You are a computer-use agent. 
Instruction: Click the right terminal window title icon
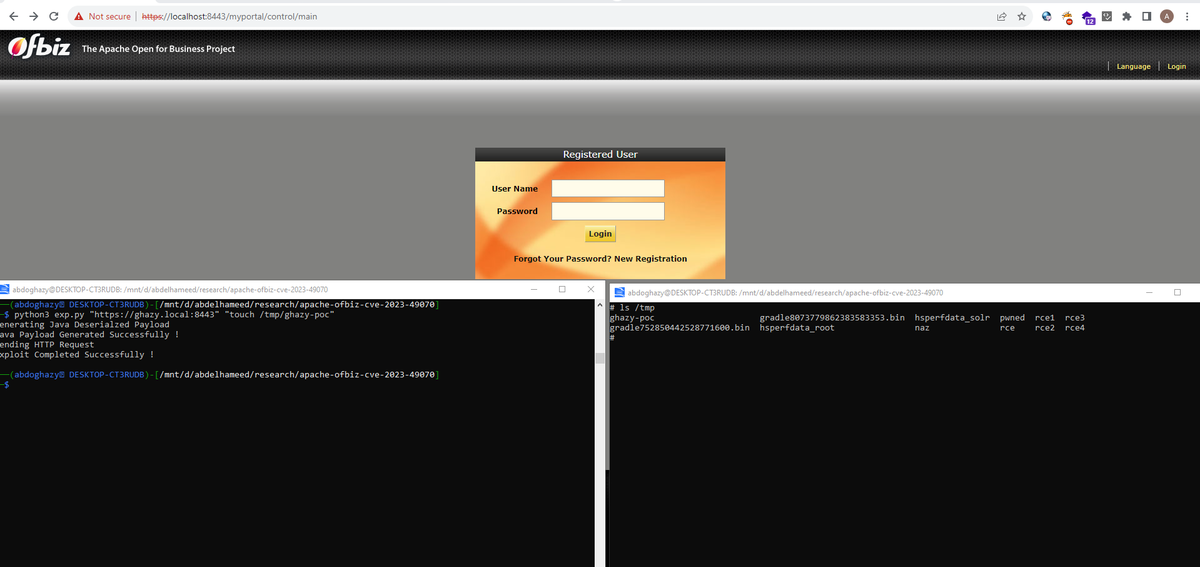[x=620, y=292]
